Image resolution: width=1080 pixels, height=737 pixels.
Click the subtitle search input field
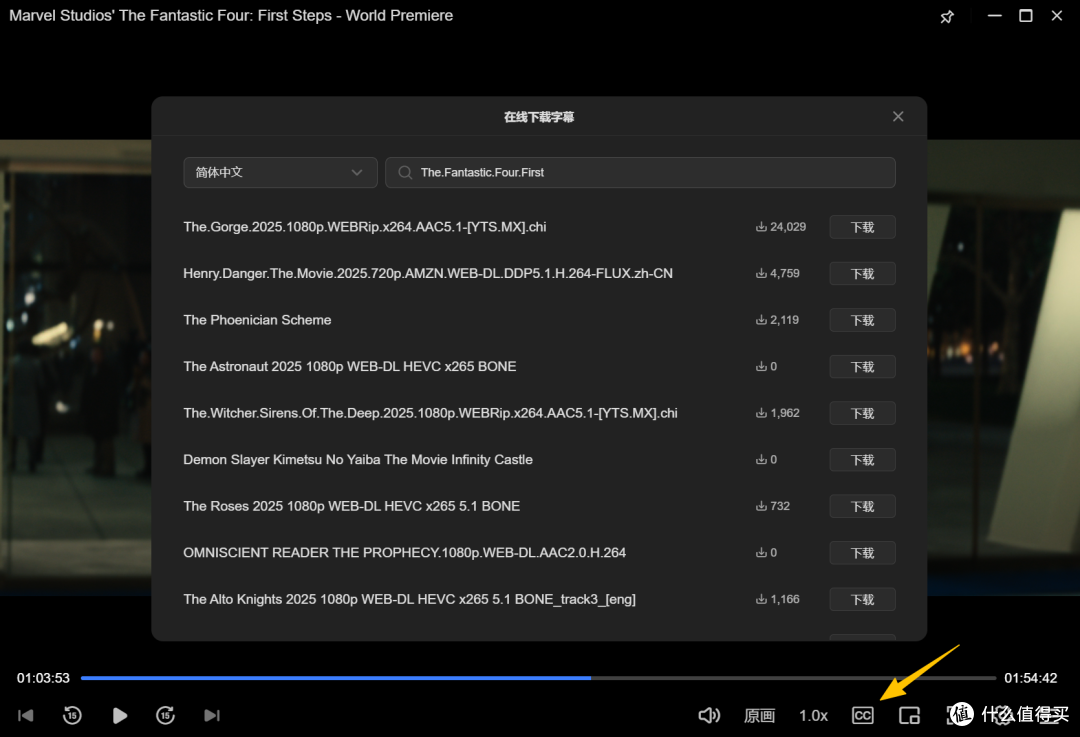(640, 172)
